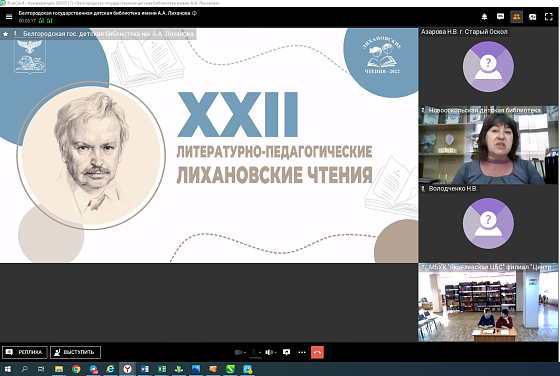Image resolution: width=560 pixels, height=376 pixels.
Task: Open the three-dots more options menu
Action: (x=302, y=352)
